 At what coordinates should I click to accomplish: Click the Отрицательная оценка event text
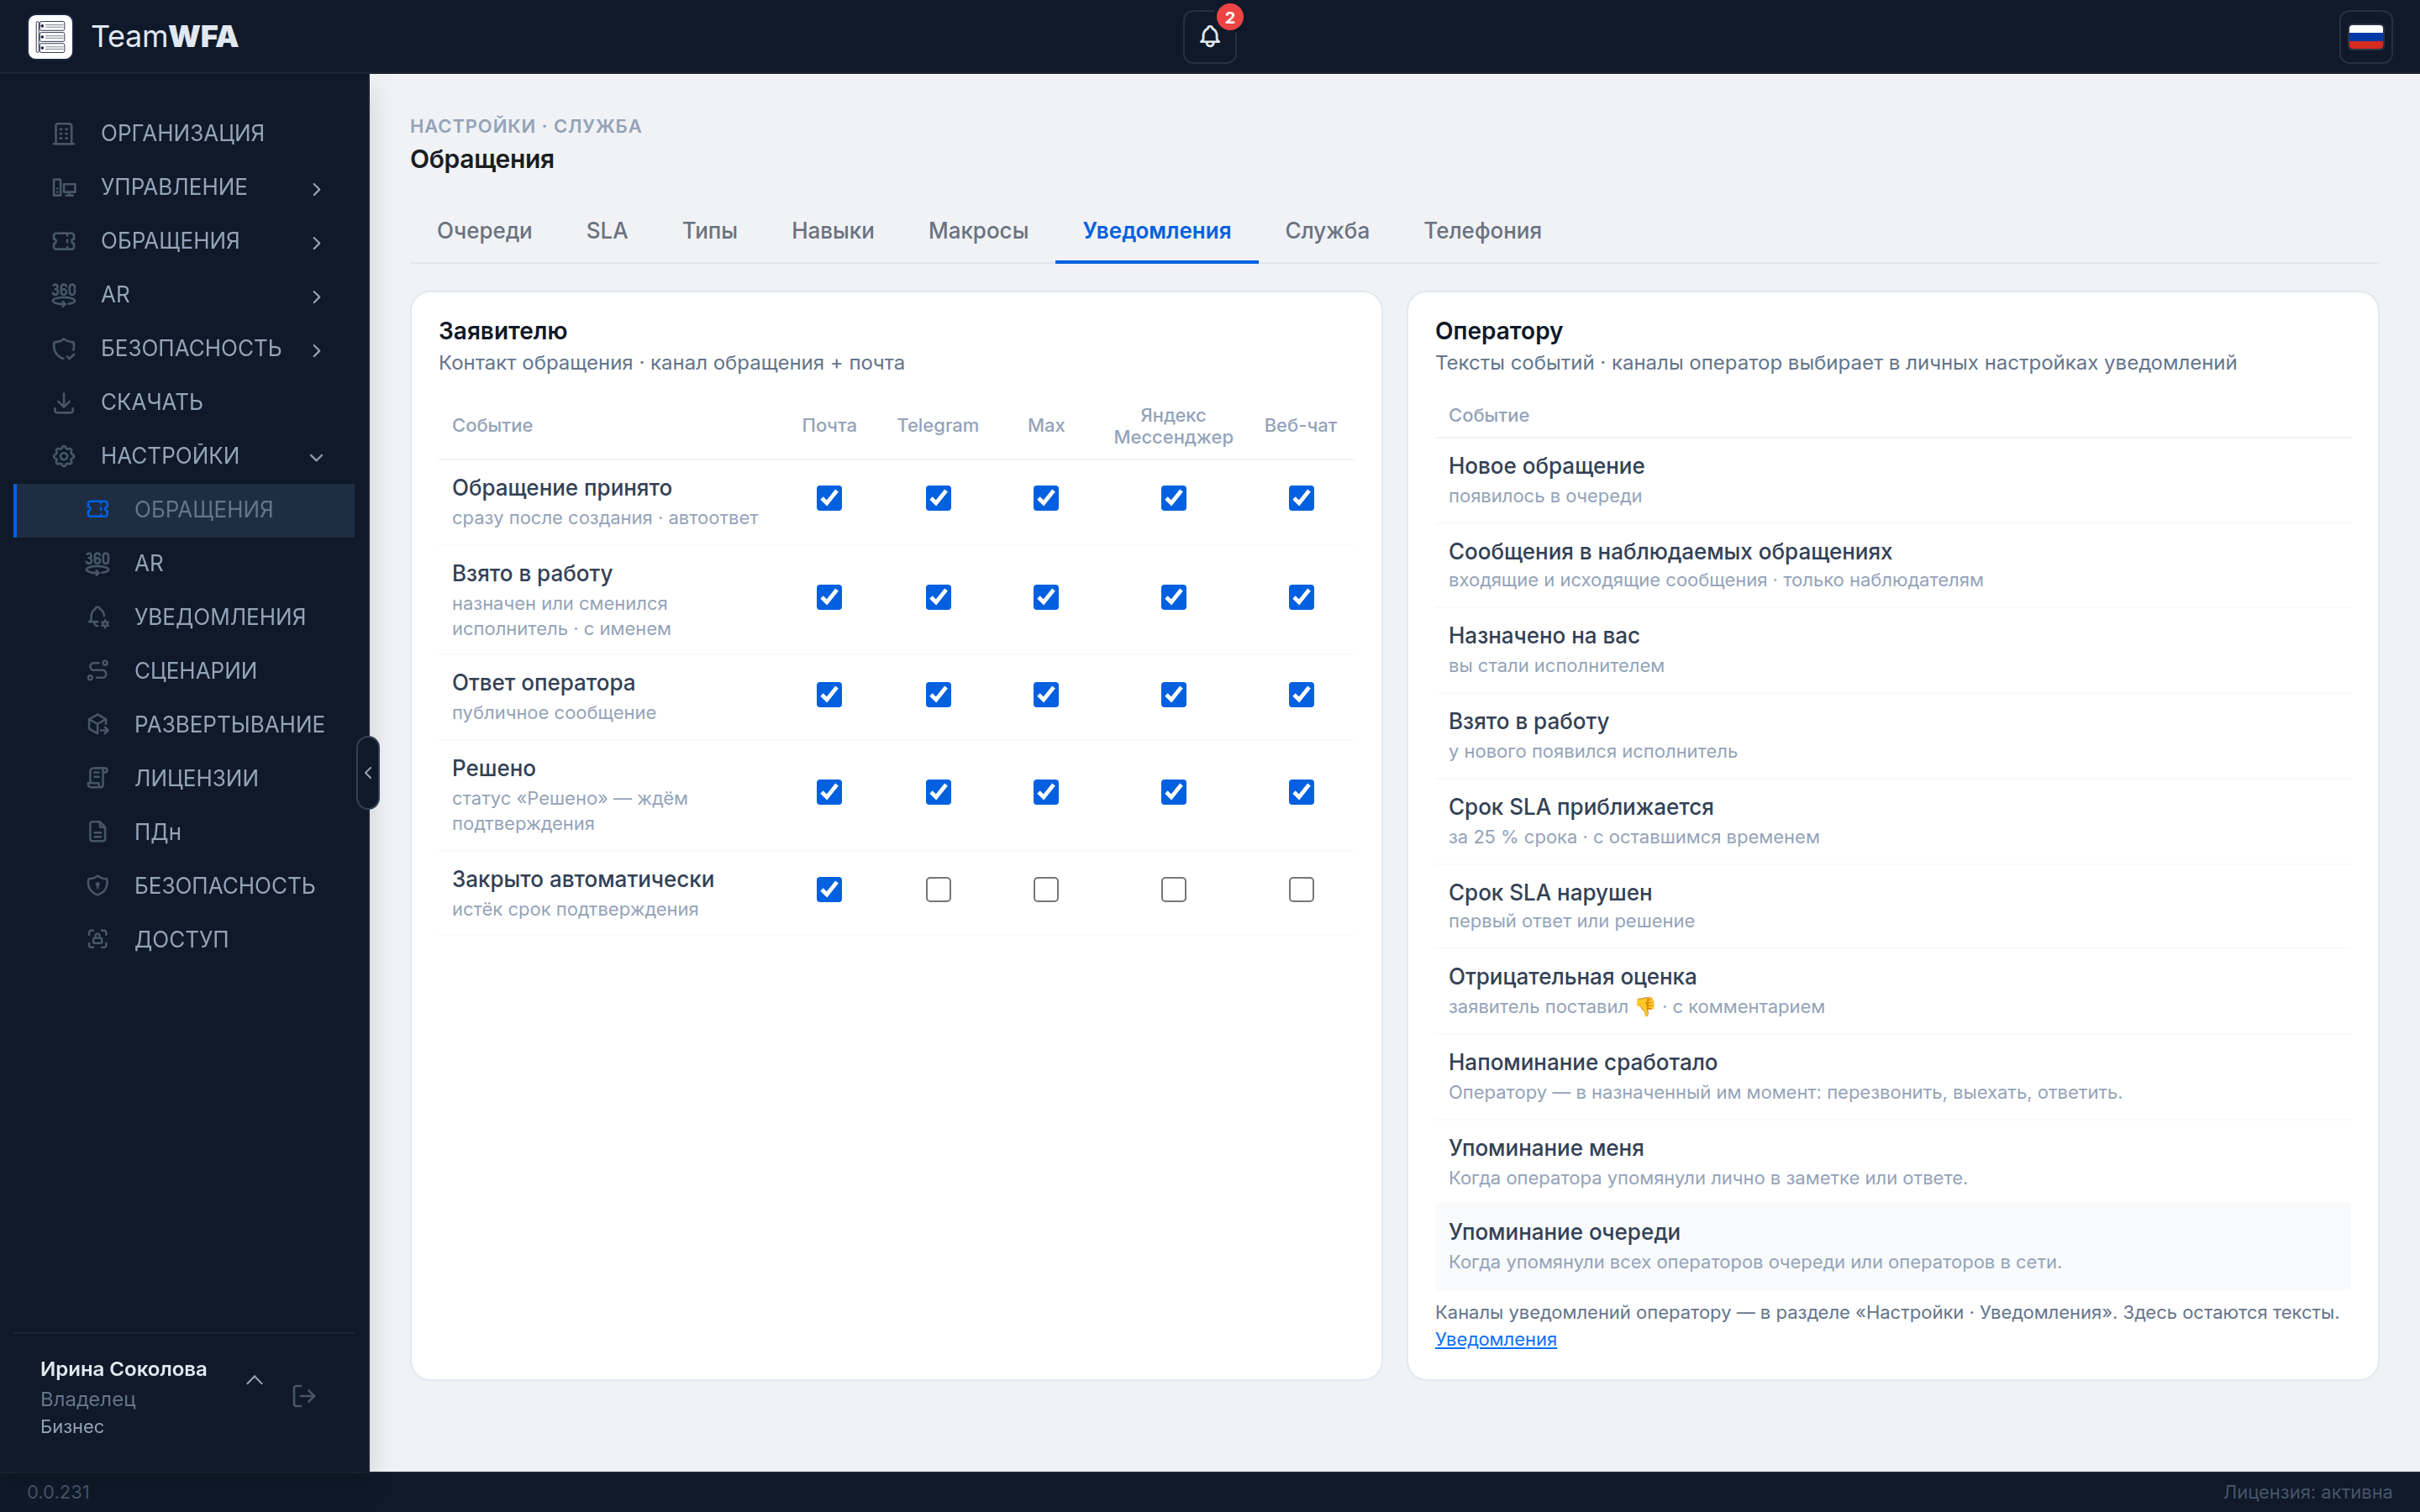(1572, 977)
